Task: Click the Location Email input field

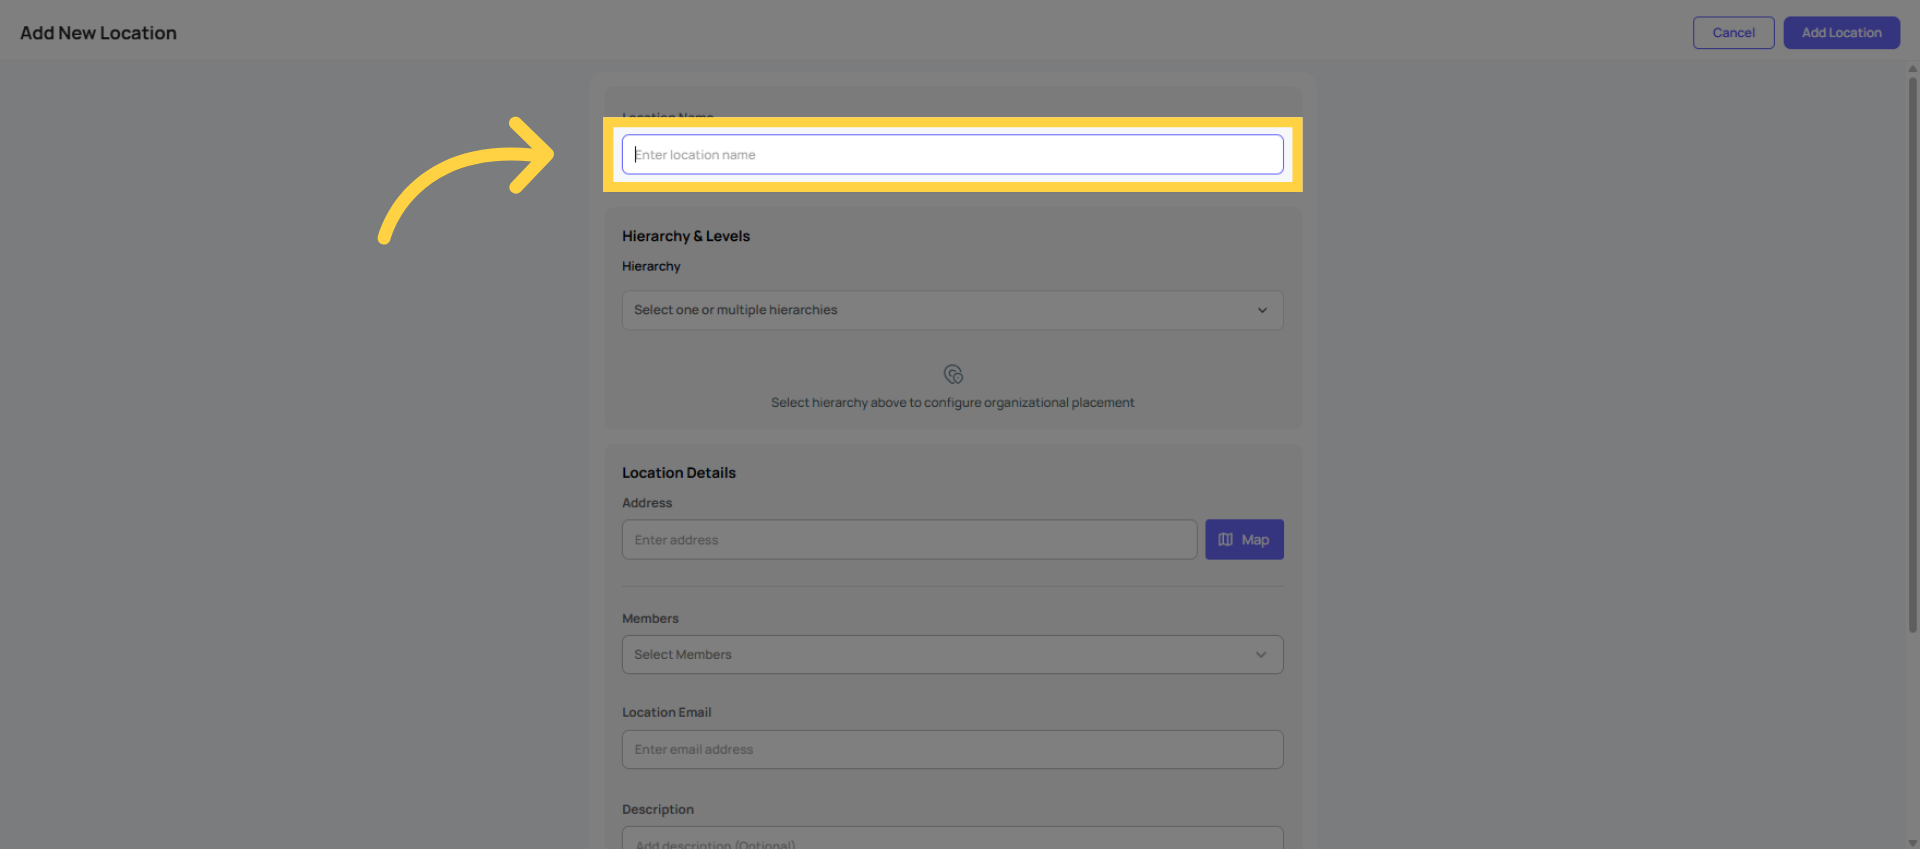Action: 952,749
